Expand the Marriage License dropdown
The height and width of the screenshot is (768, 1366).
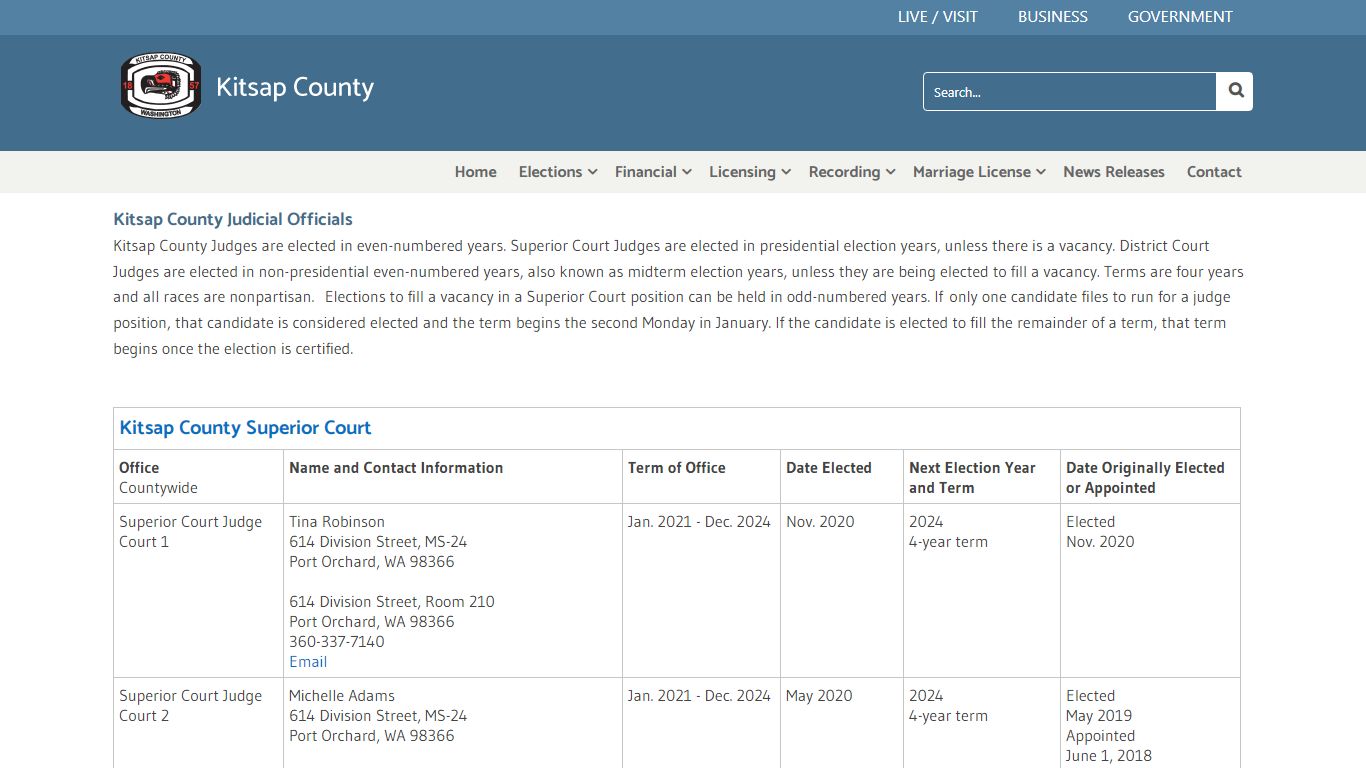[x=977, y=171]
